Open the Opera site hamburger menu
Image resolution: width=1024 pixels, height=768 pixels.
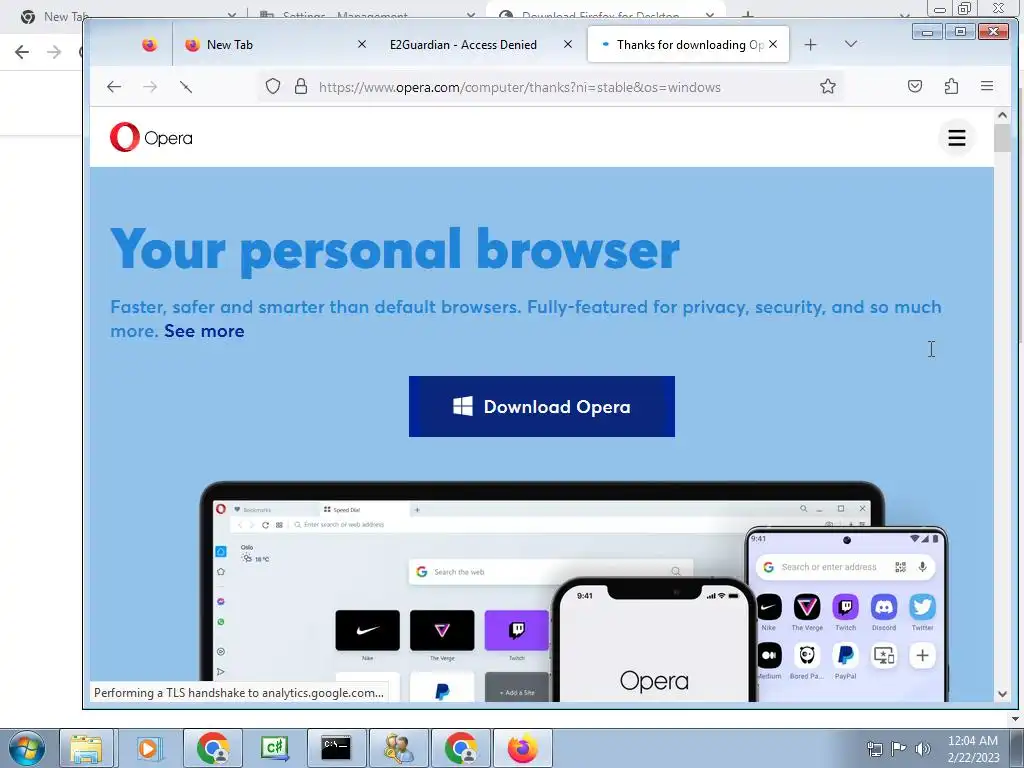click(957, 138)
